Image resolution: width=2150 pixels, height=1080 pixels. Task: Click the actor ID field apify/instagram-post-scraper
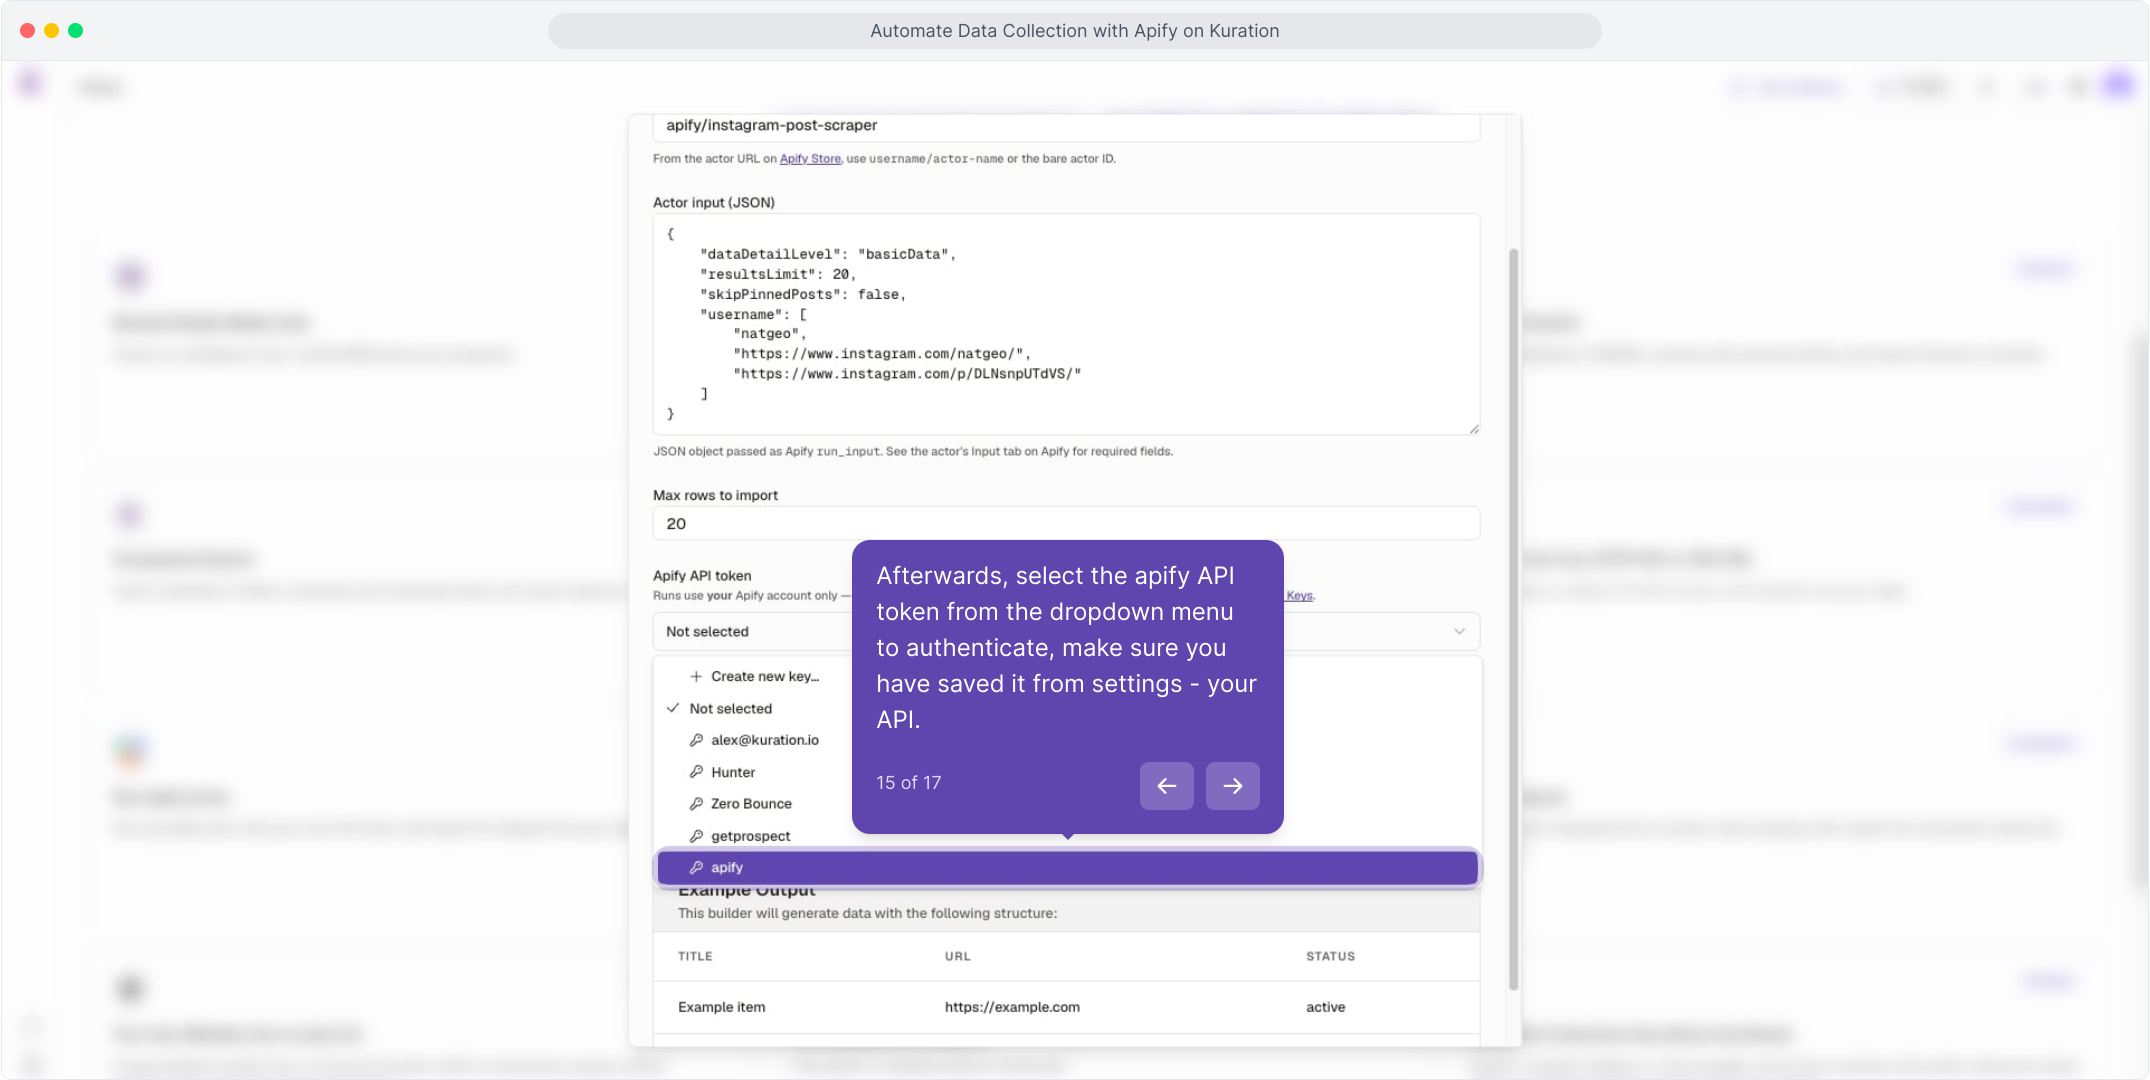pyautogui.click(x=1066, y=126)
